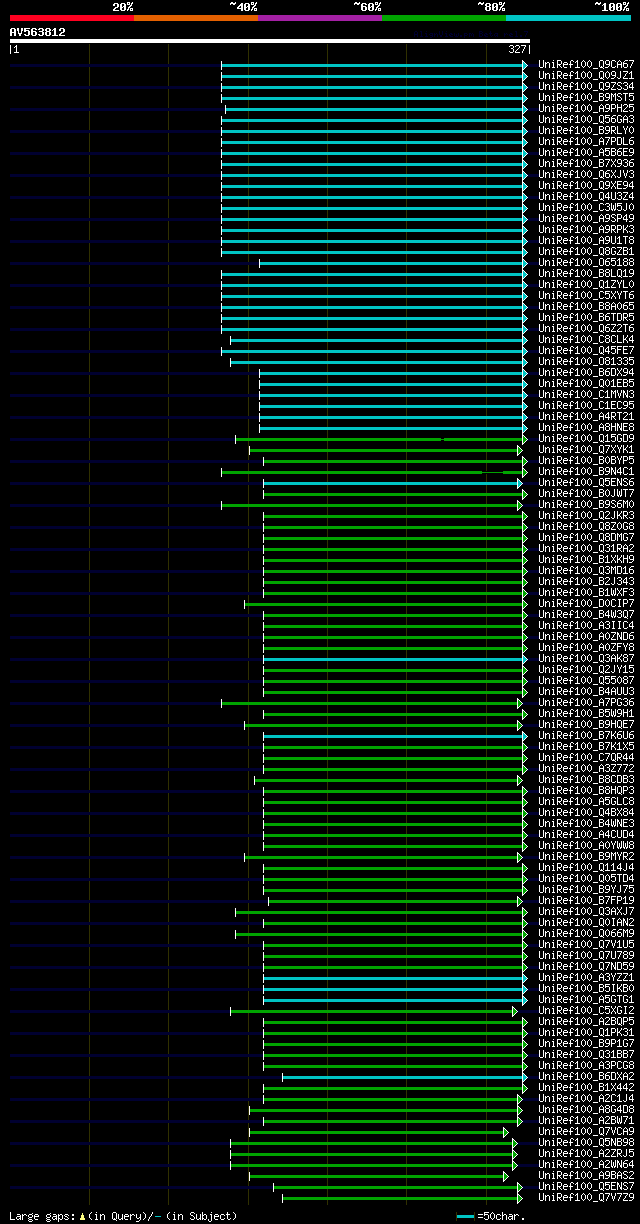Click the UniRef100_A7PDL6 label
The width and height of the screenshot is (640, 1224).
coord(586,141)
